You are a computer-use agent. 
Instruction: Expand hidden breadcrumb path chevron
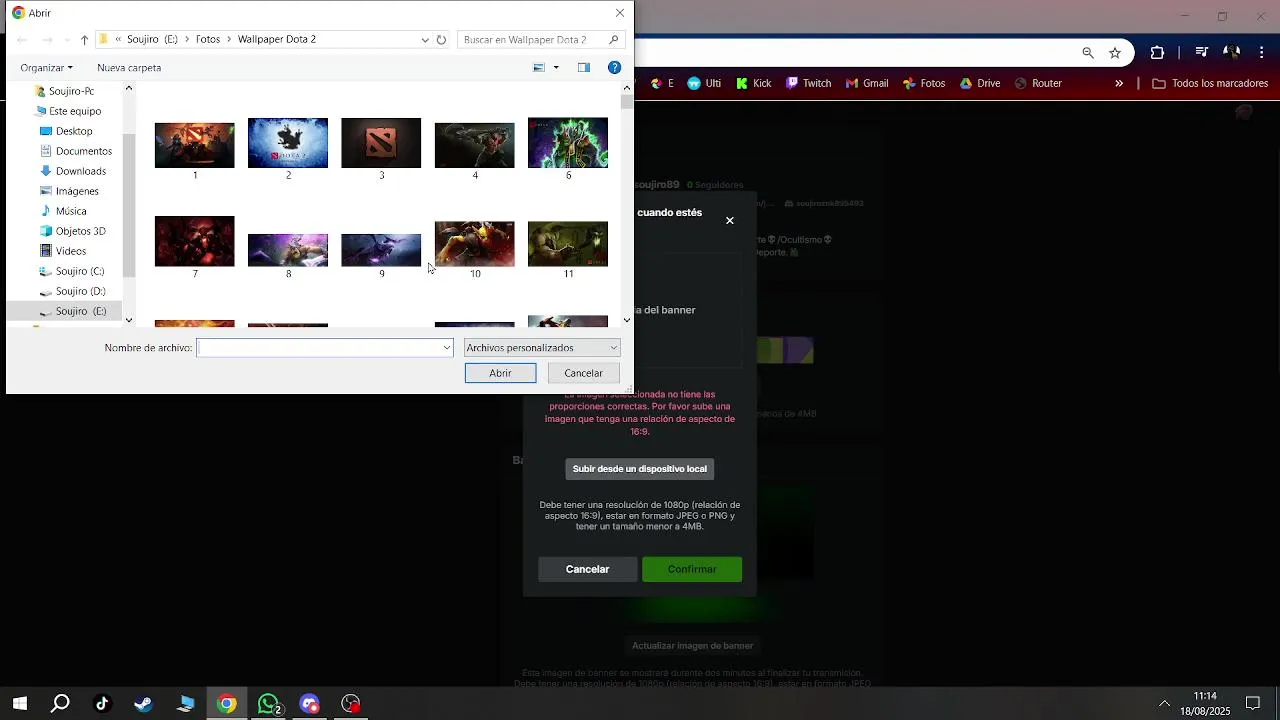click(x=119, y=40)
